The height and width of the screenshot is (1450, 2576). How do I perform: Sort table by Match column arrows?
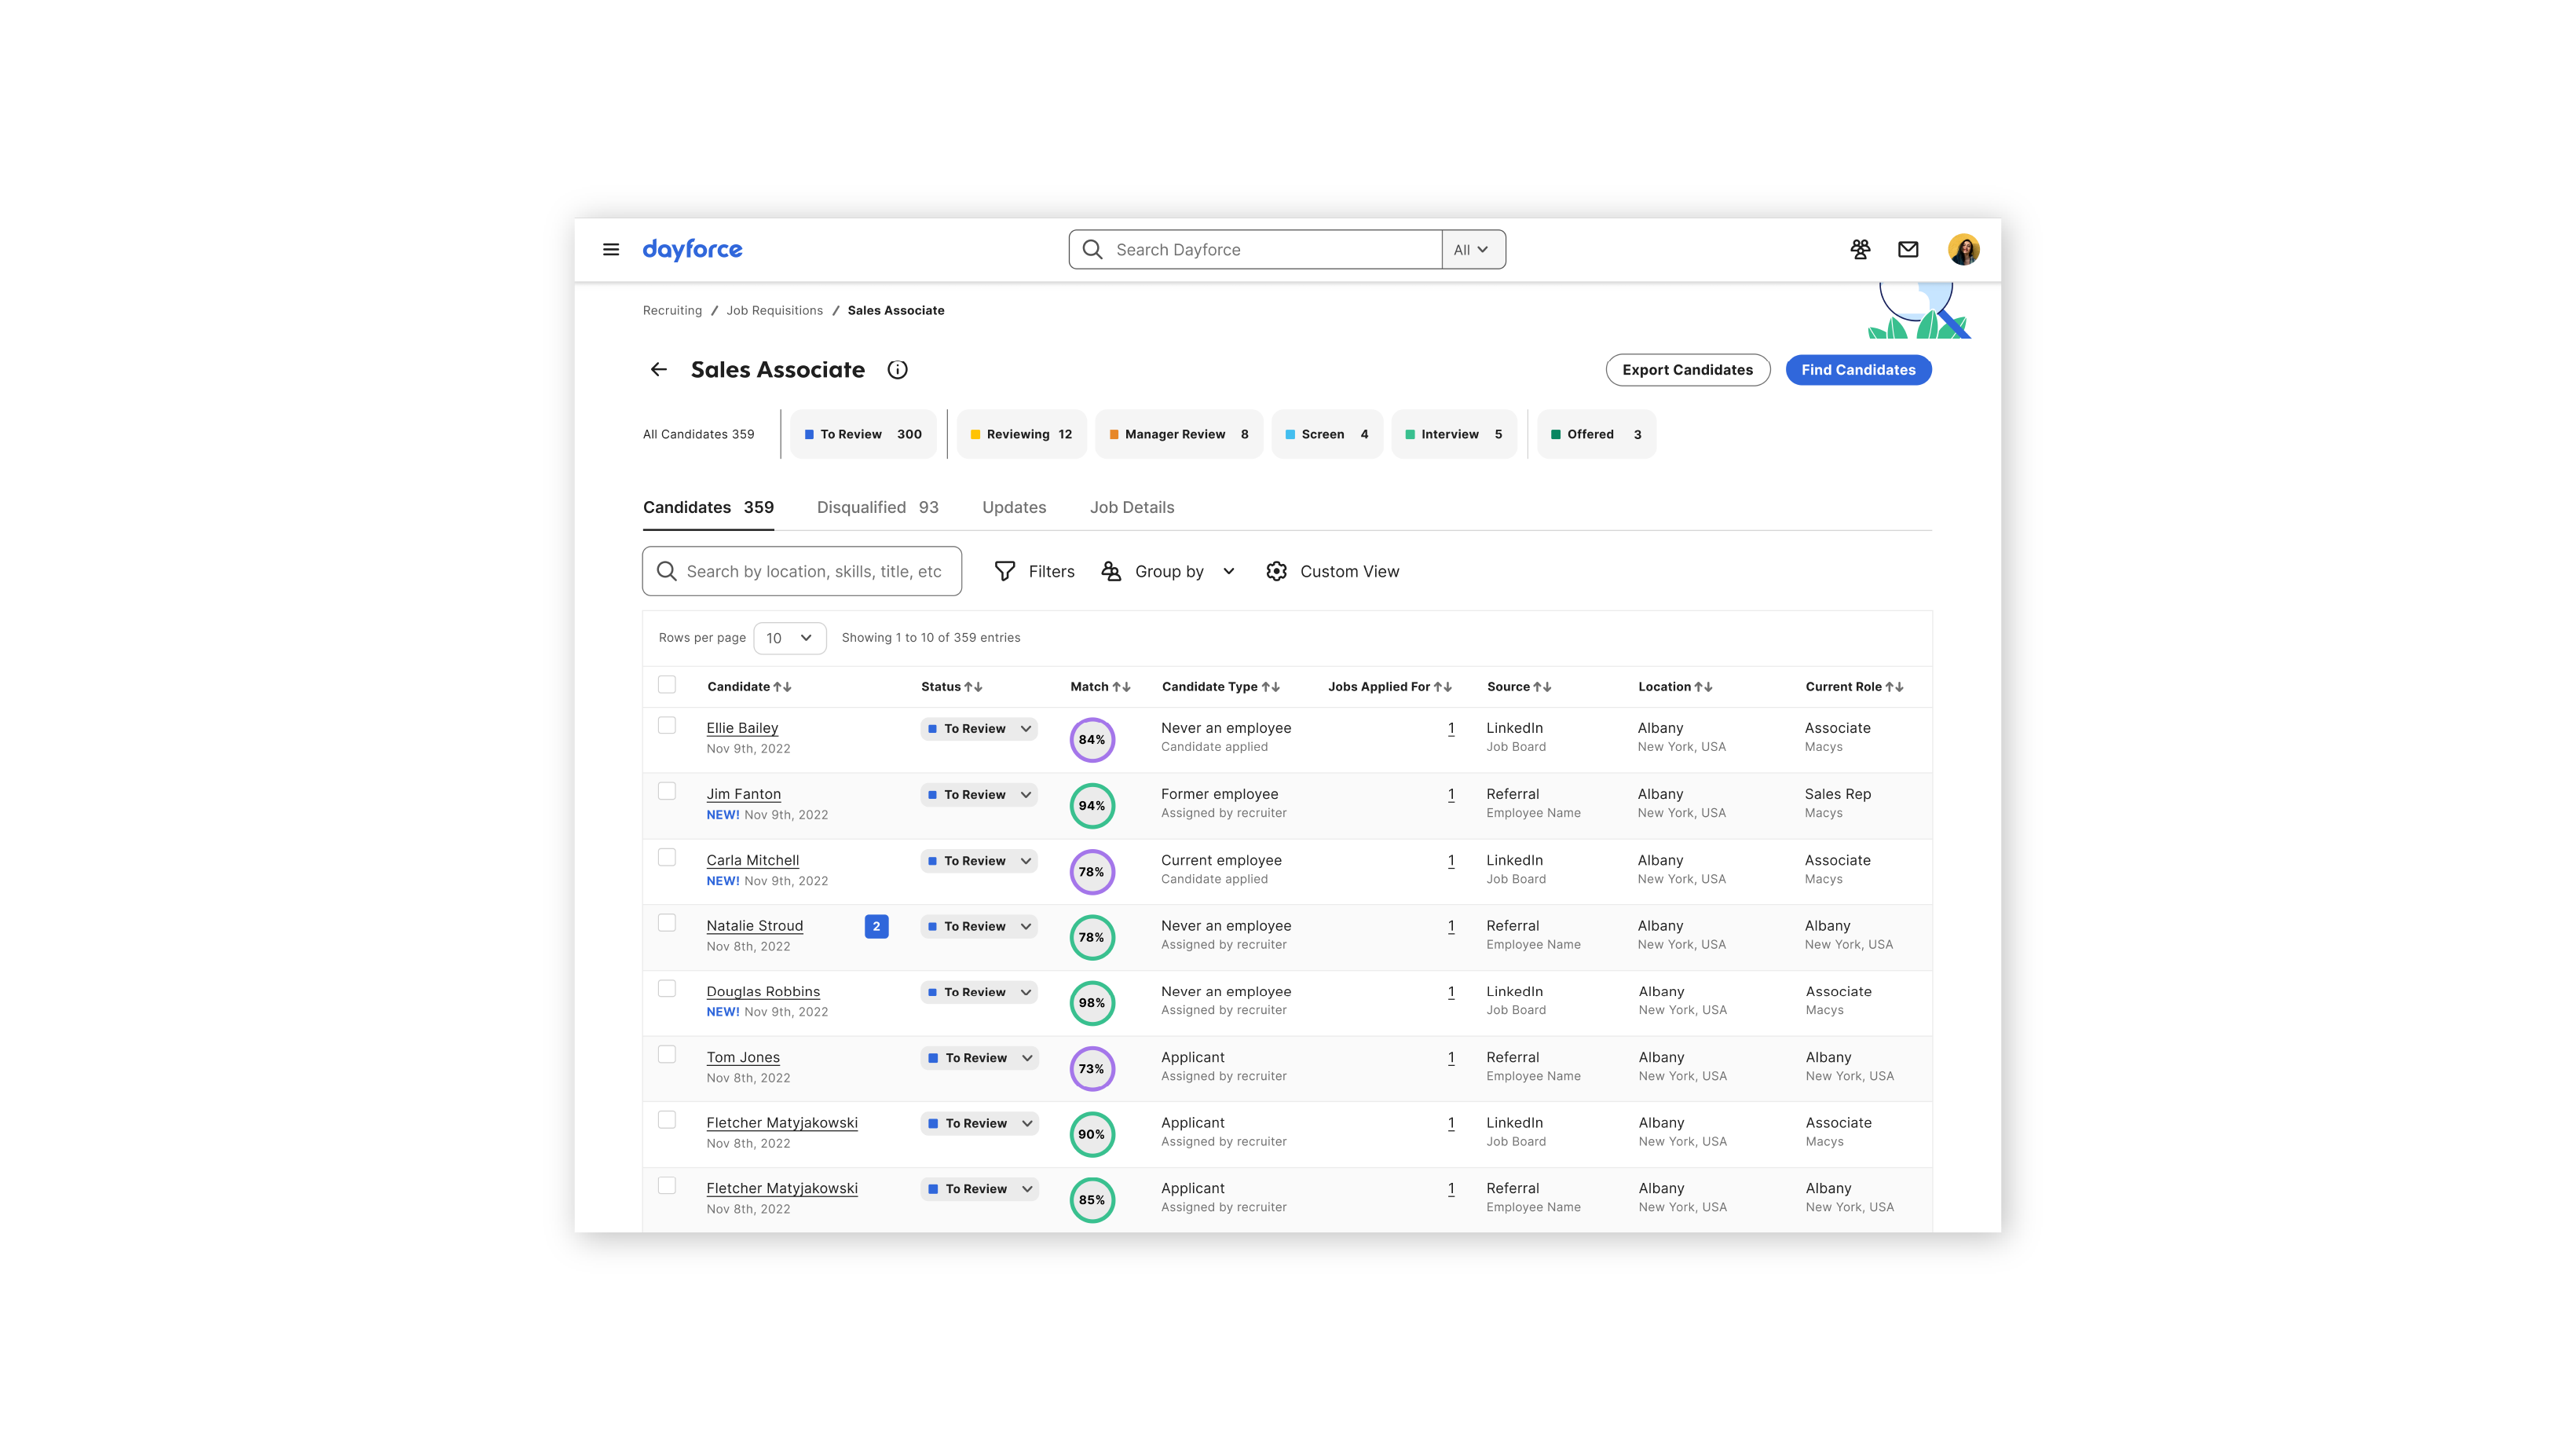tap(1121, 687)
